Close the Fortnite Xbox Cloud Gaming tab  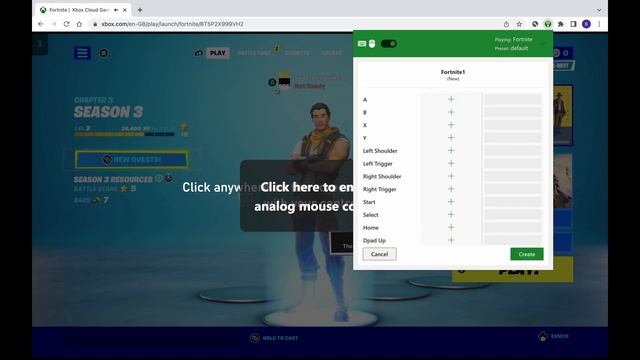(125, 10)
